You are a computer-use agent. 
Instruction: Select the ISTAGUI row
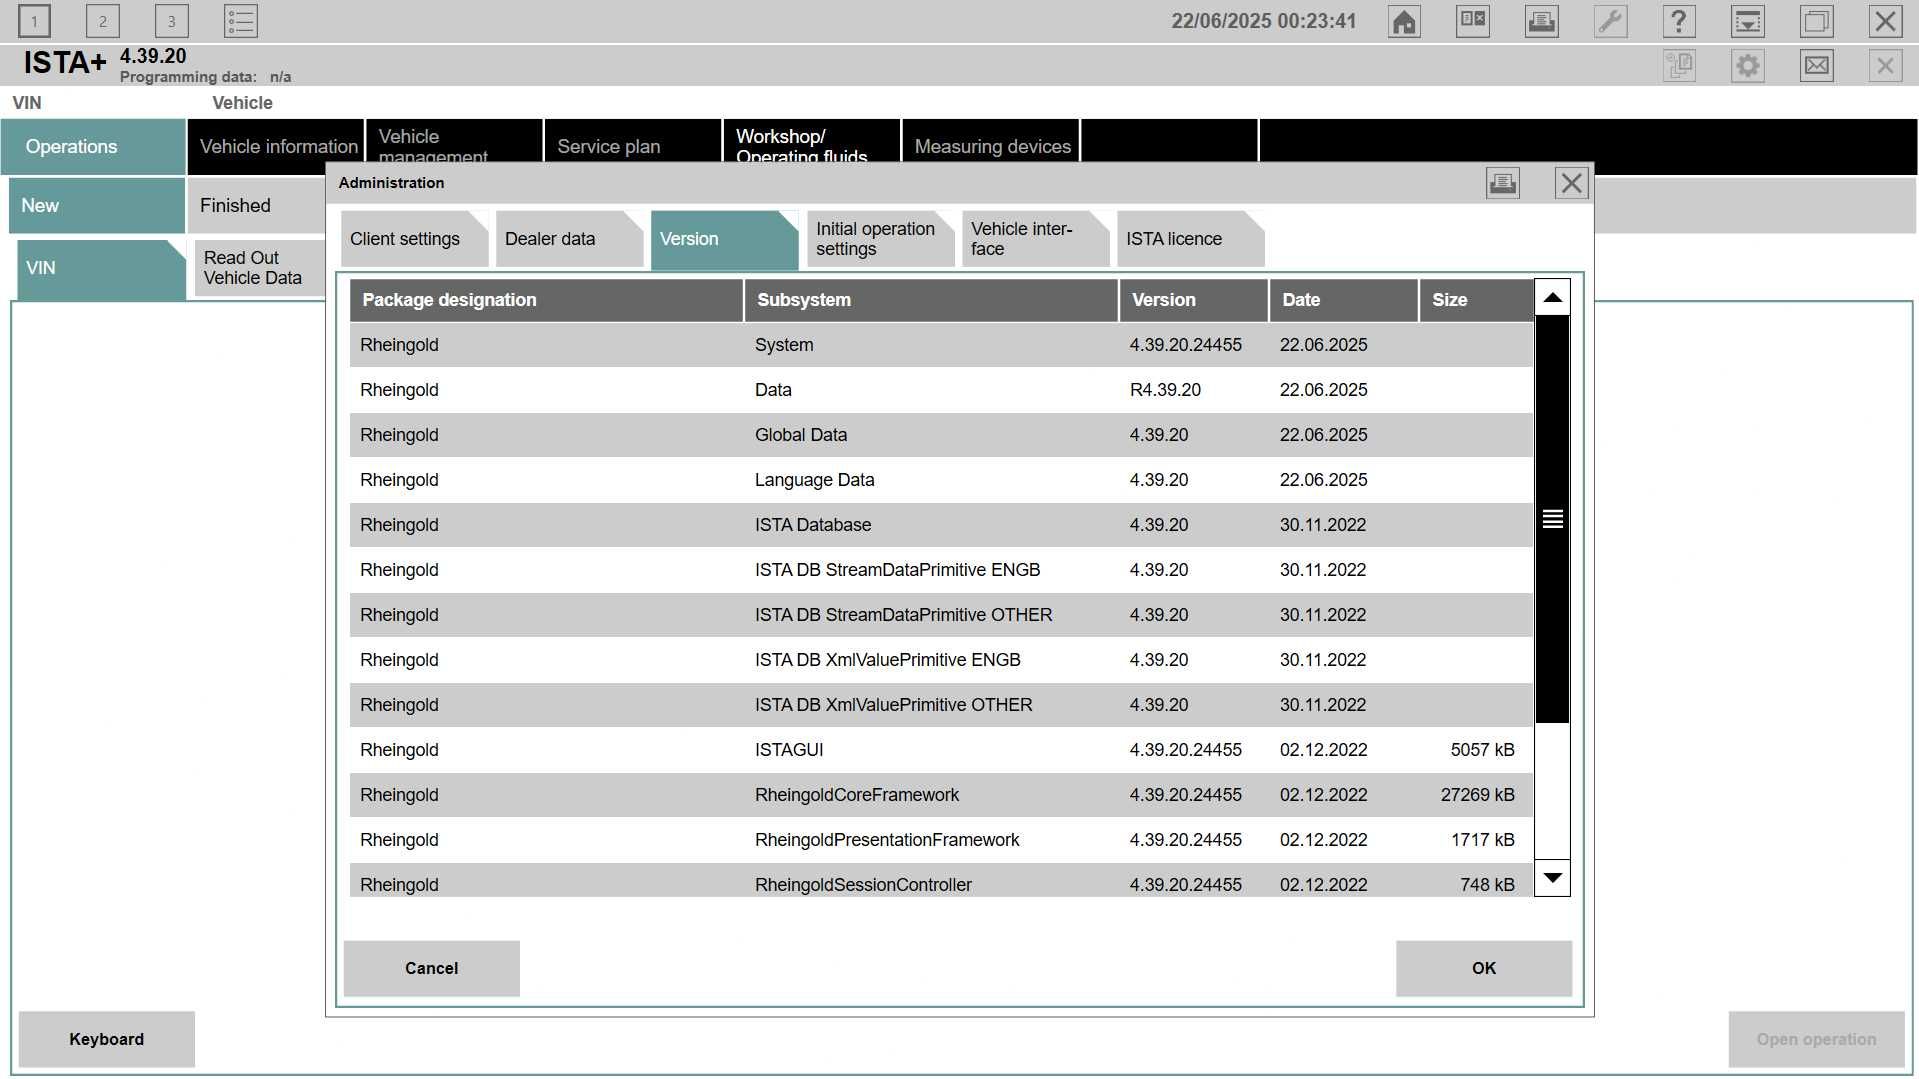point(941,750)
